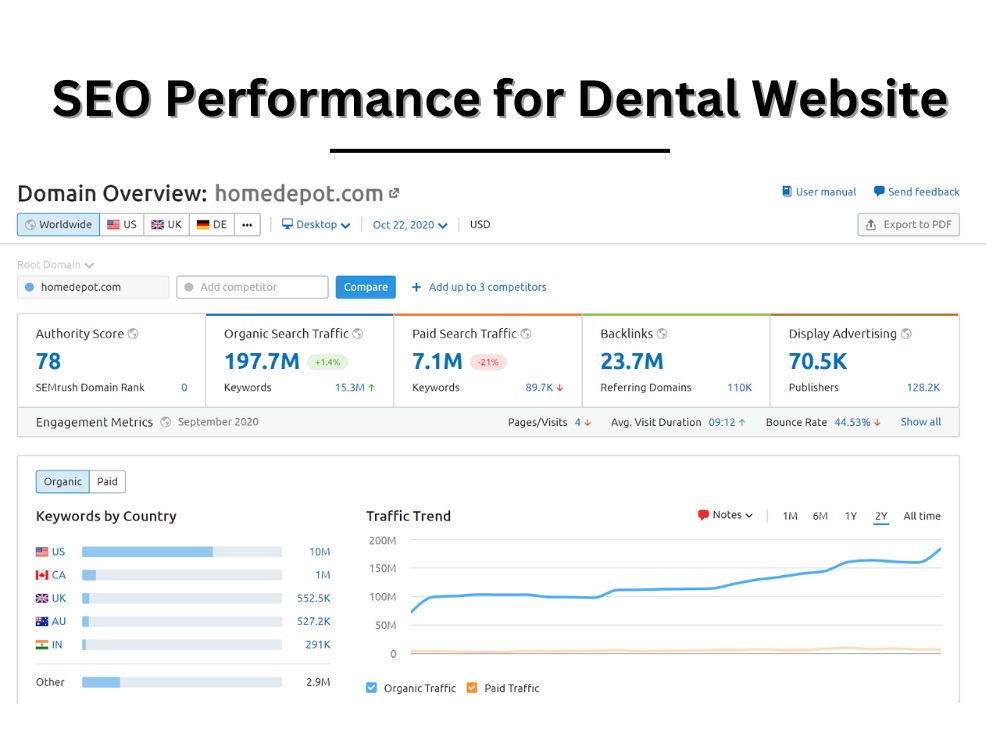Click the India flag in Keywords by Country
This screenshot has width=1000, height=750.
click(42, 645)
